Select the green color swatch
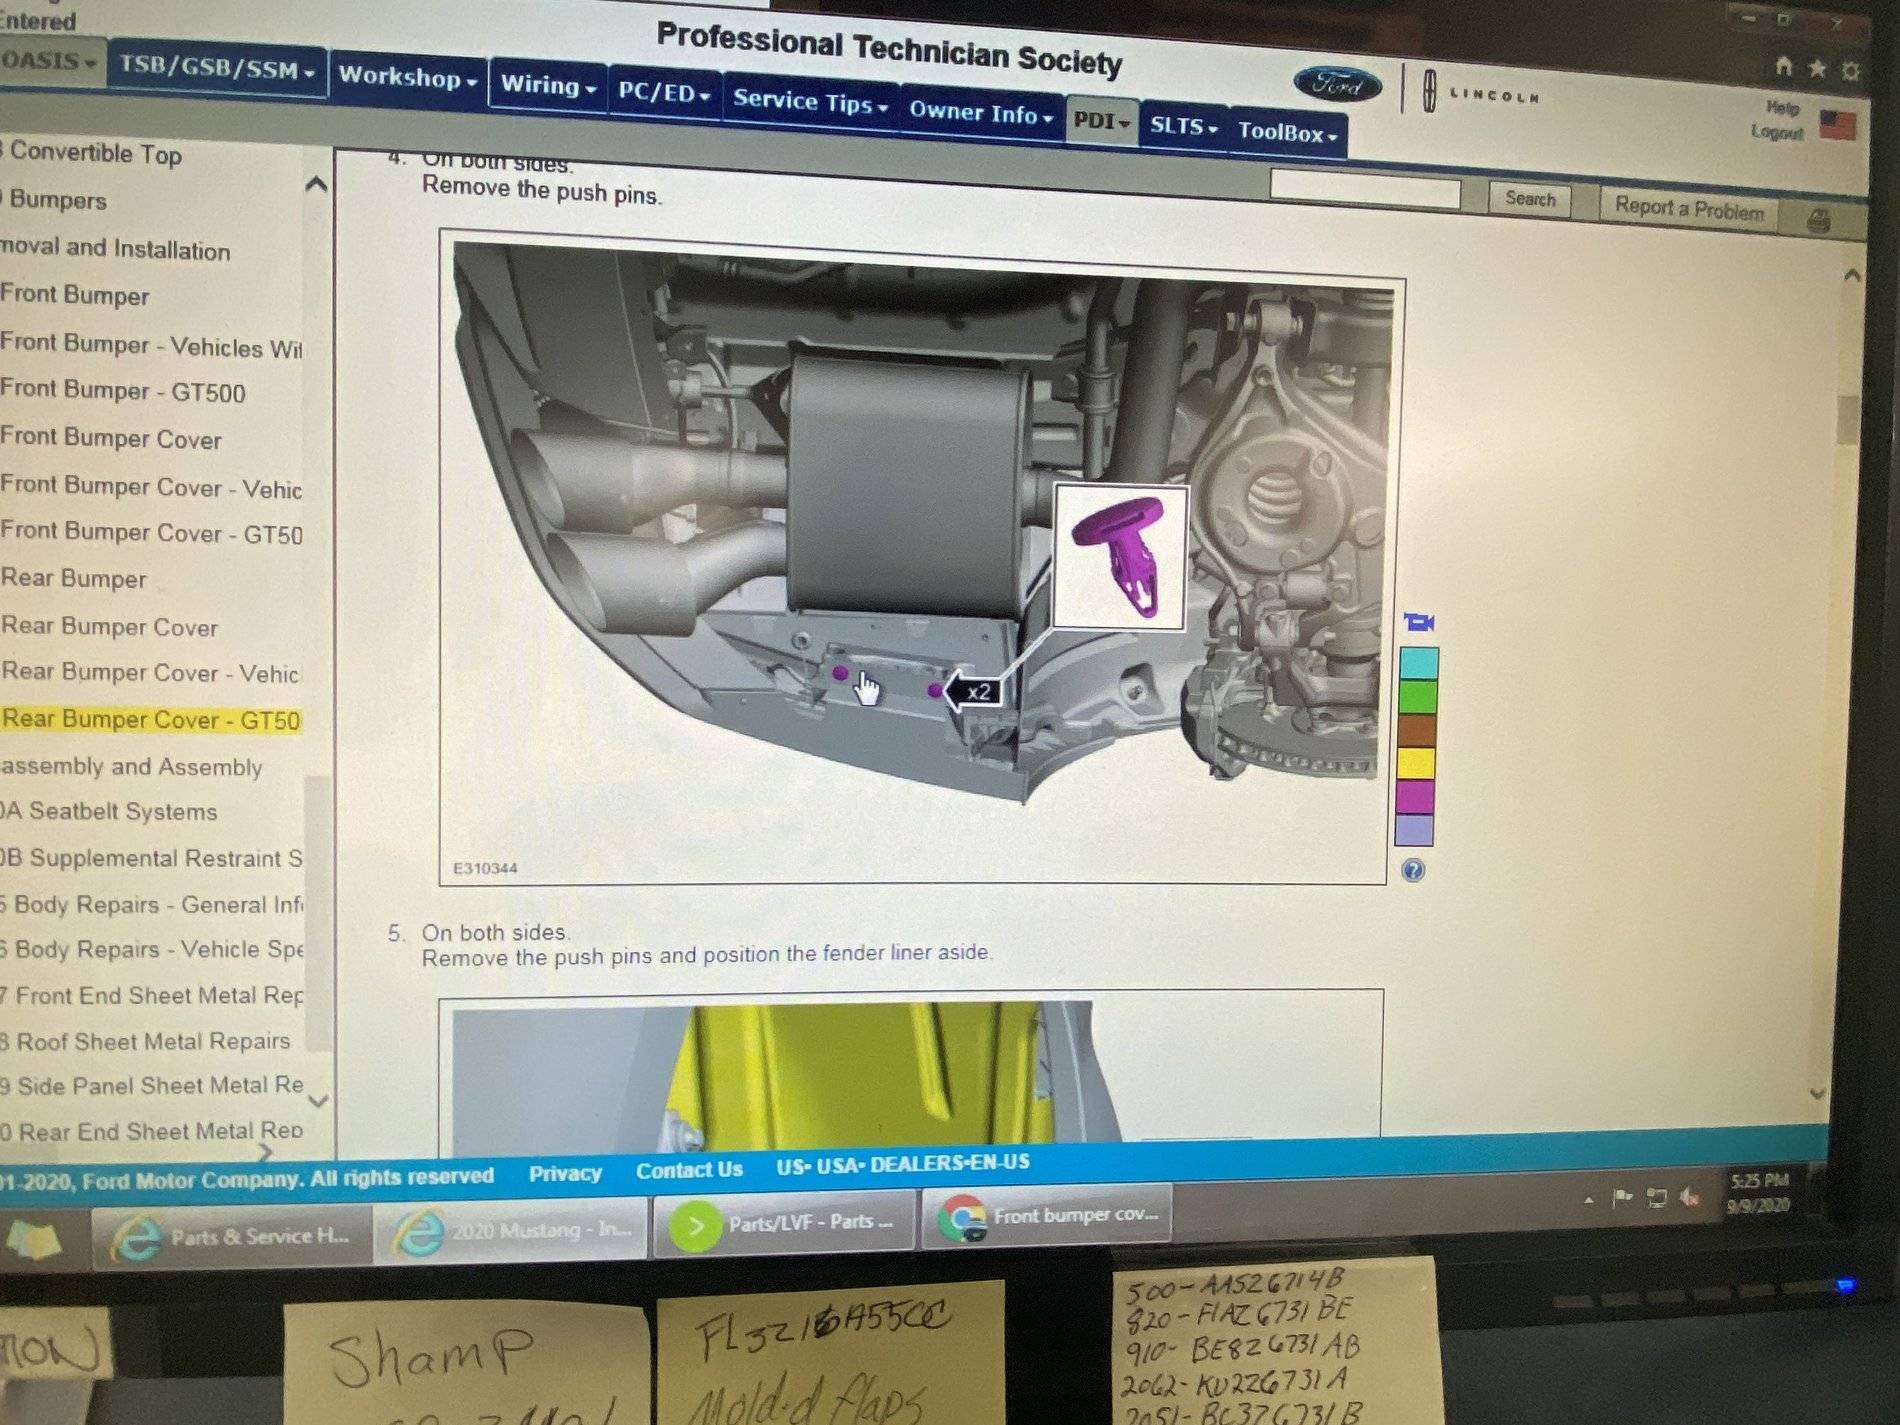The height and width of the screenshot is (1425, 1900). tap(1417, 696)
